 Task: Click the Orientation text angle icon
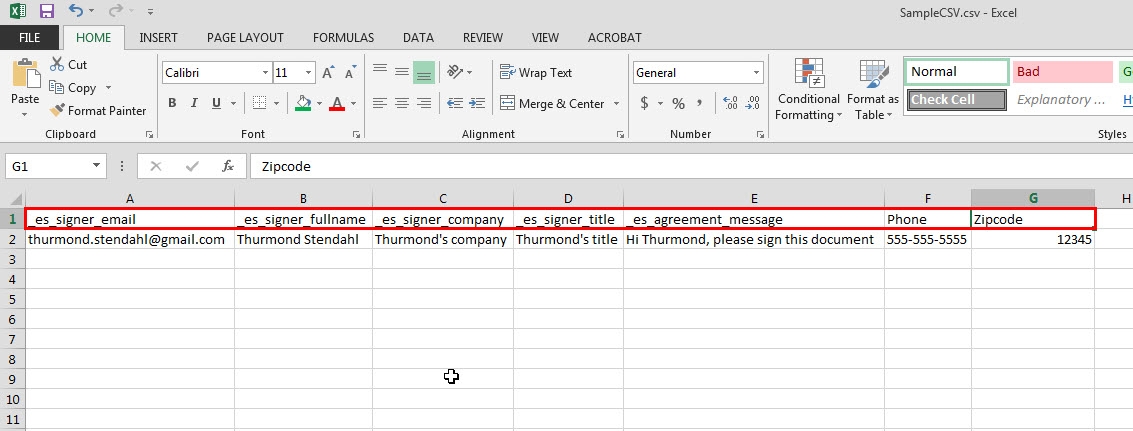pyautogui.click(x=455, y=72)
